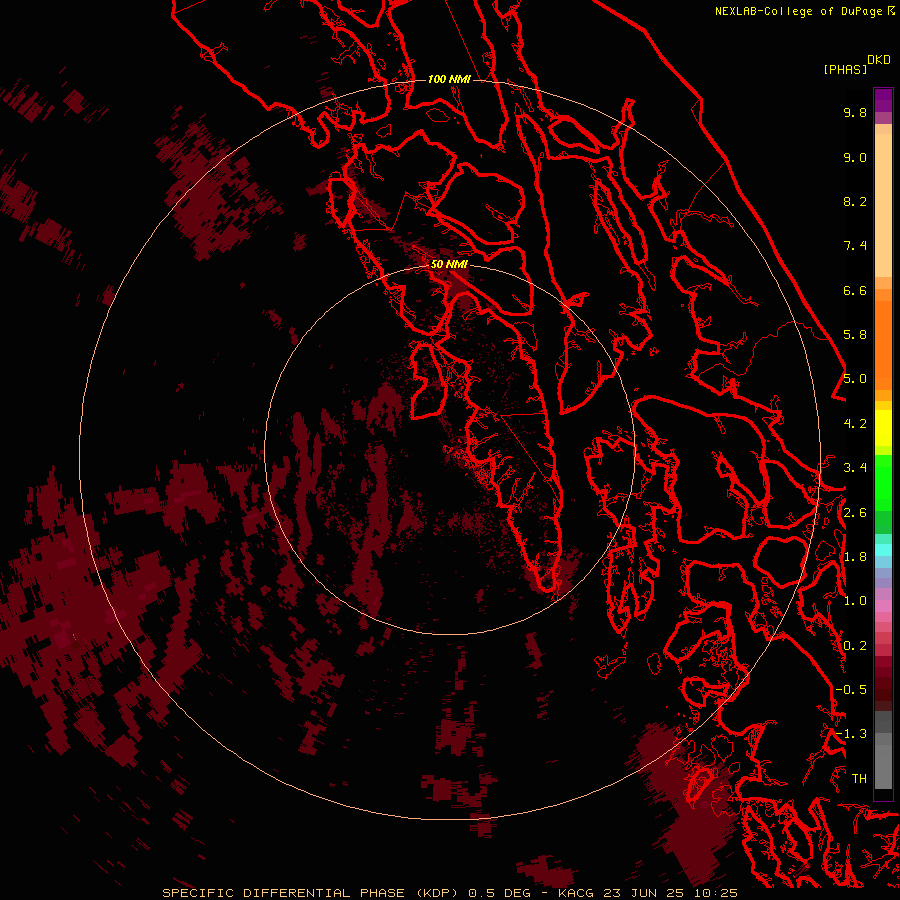
Task: Click the yellow segment of color bar
Action: click(883, 428)
